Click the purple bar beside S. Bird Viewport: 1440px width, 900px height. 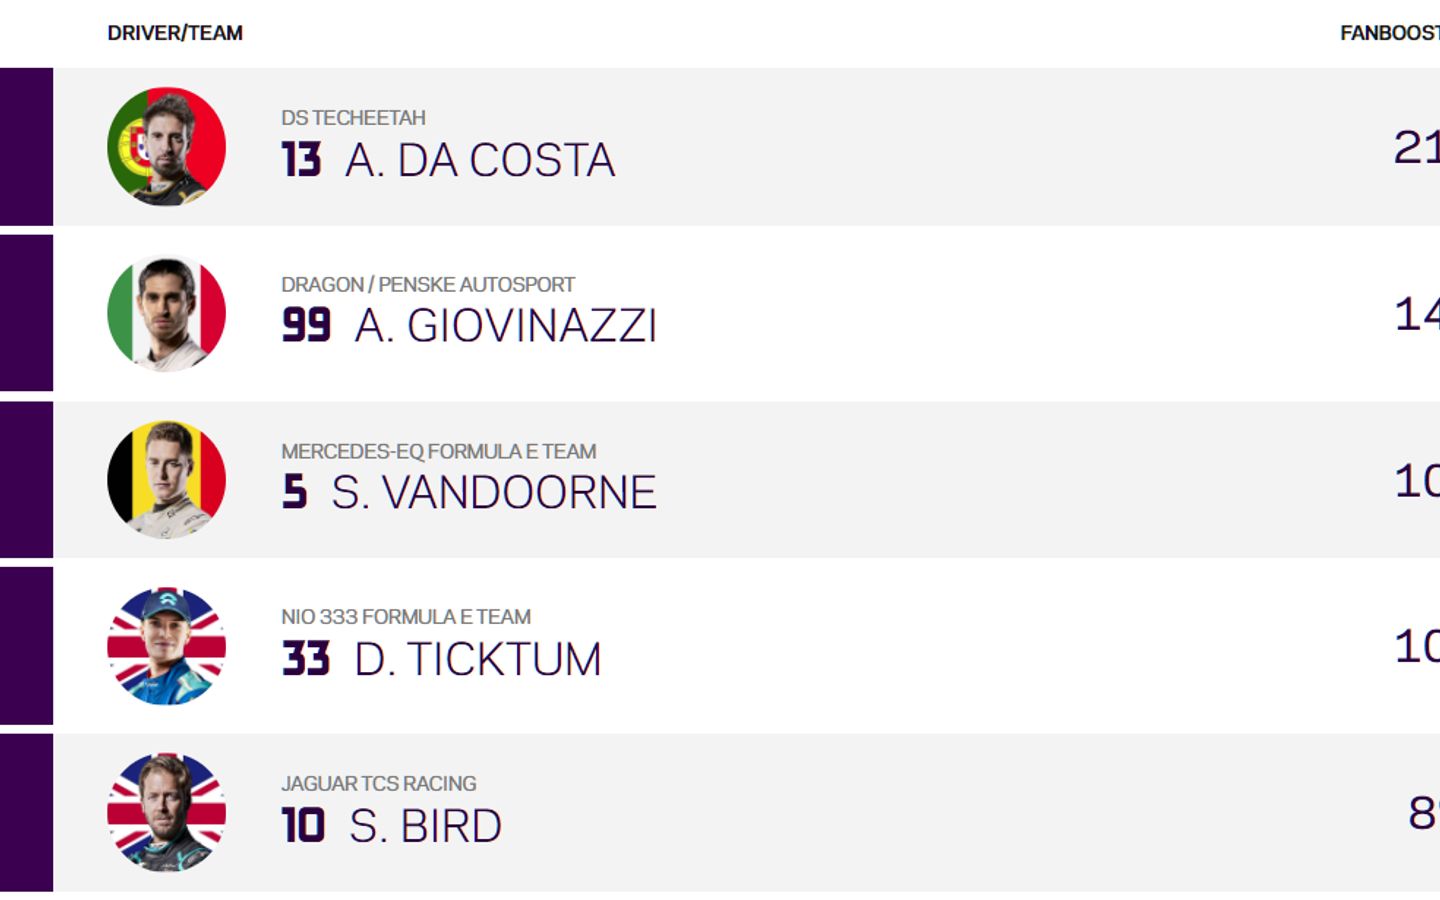[x=26, y=812]
